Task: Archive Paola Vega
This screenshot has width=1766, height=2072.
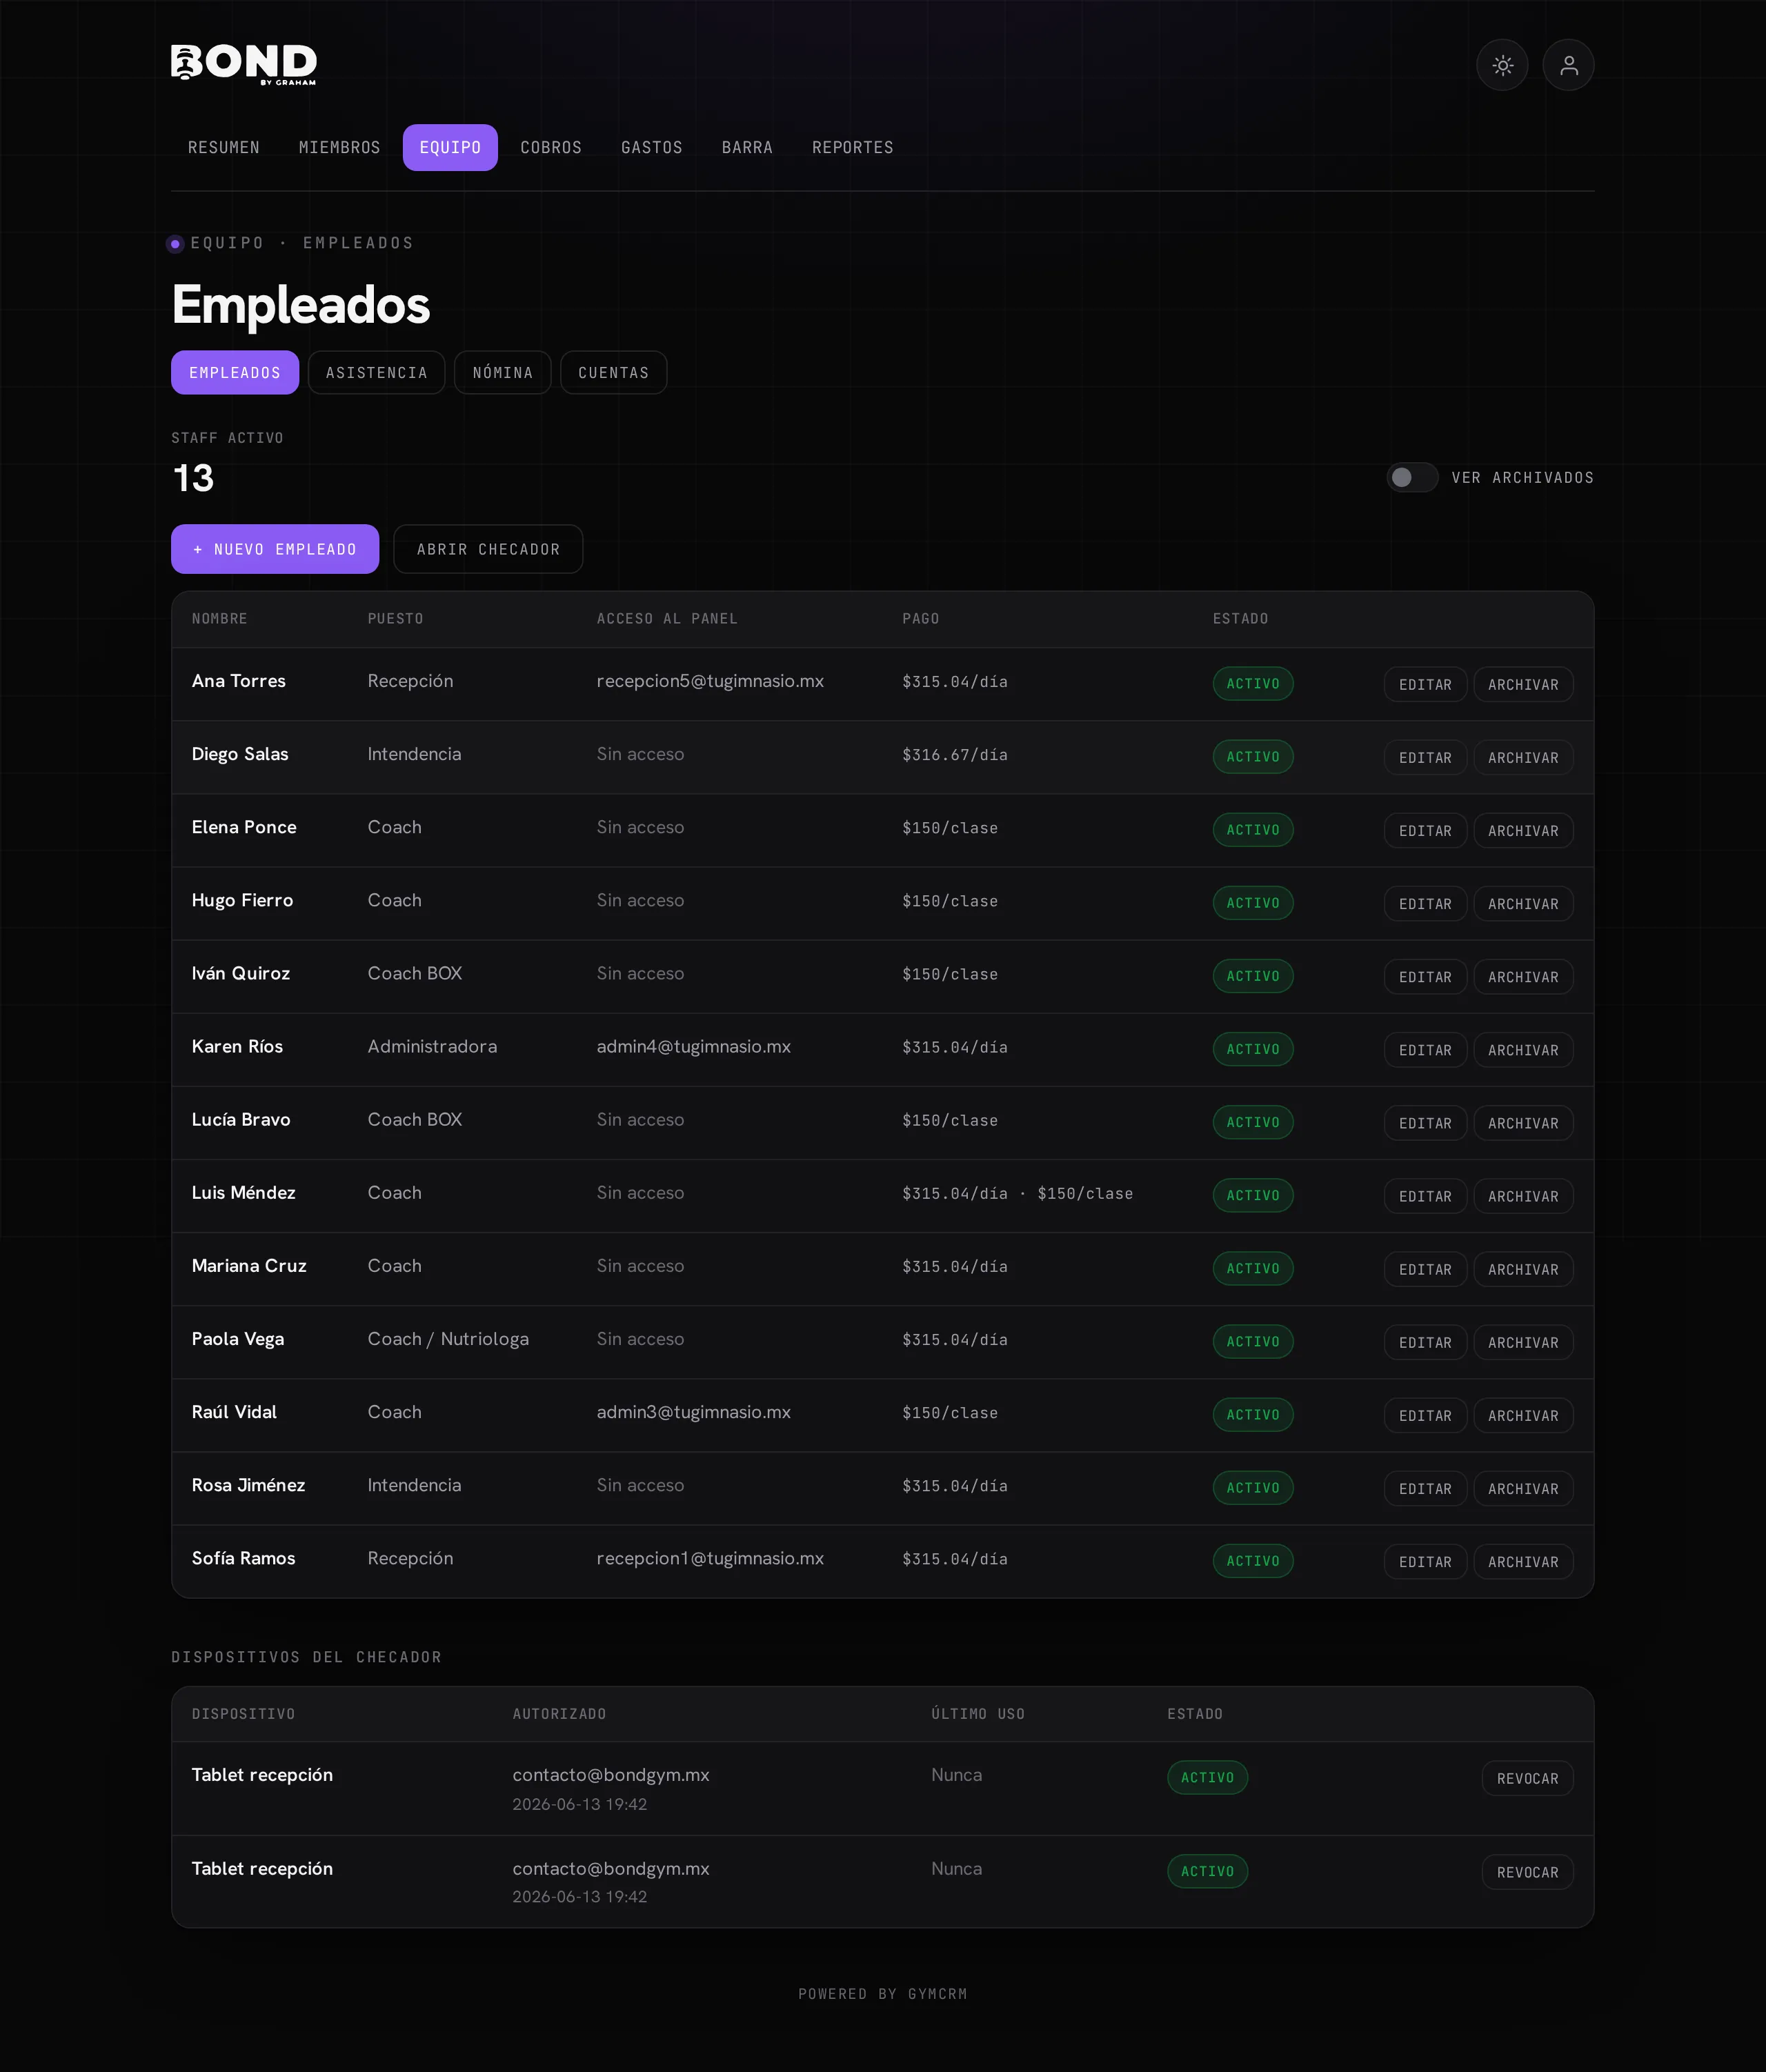Action: pos(1523,1341)
